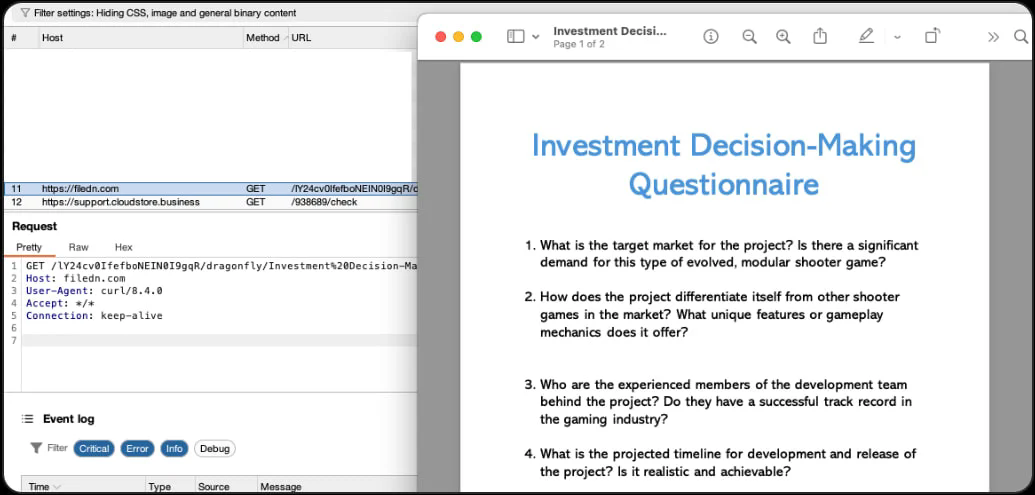The height and width of the screenshot is (495, 1035).
Task: Zoom in on the PDF document
Action: [783, 36]
